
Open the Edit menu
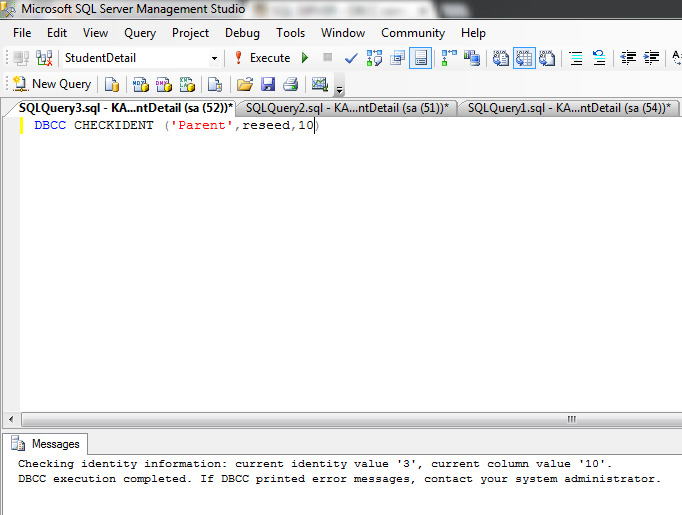point(57,33)
